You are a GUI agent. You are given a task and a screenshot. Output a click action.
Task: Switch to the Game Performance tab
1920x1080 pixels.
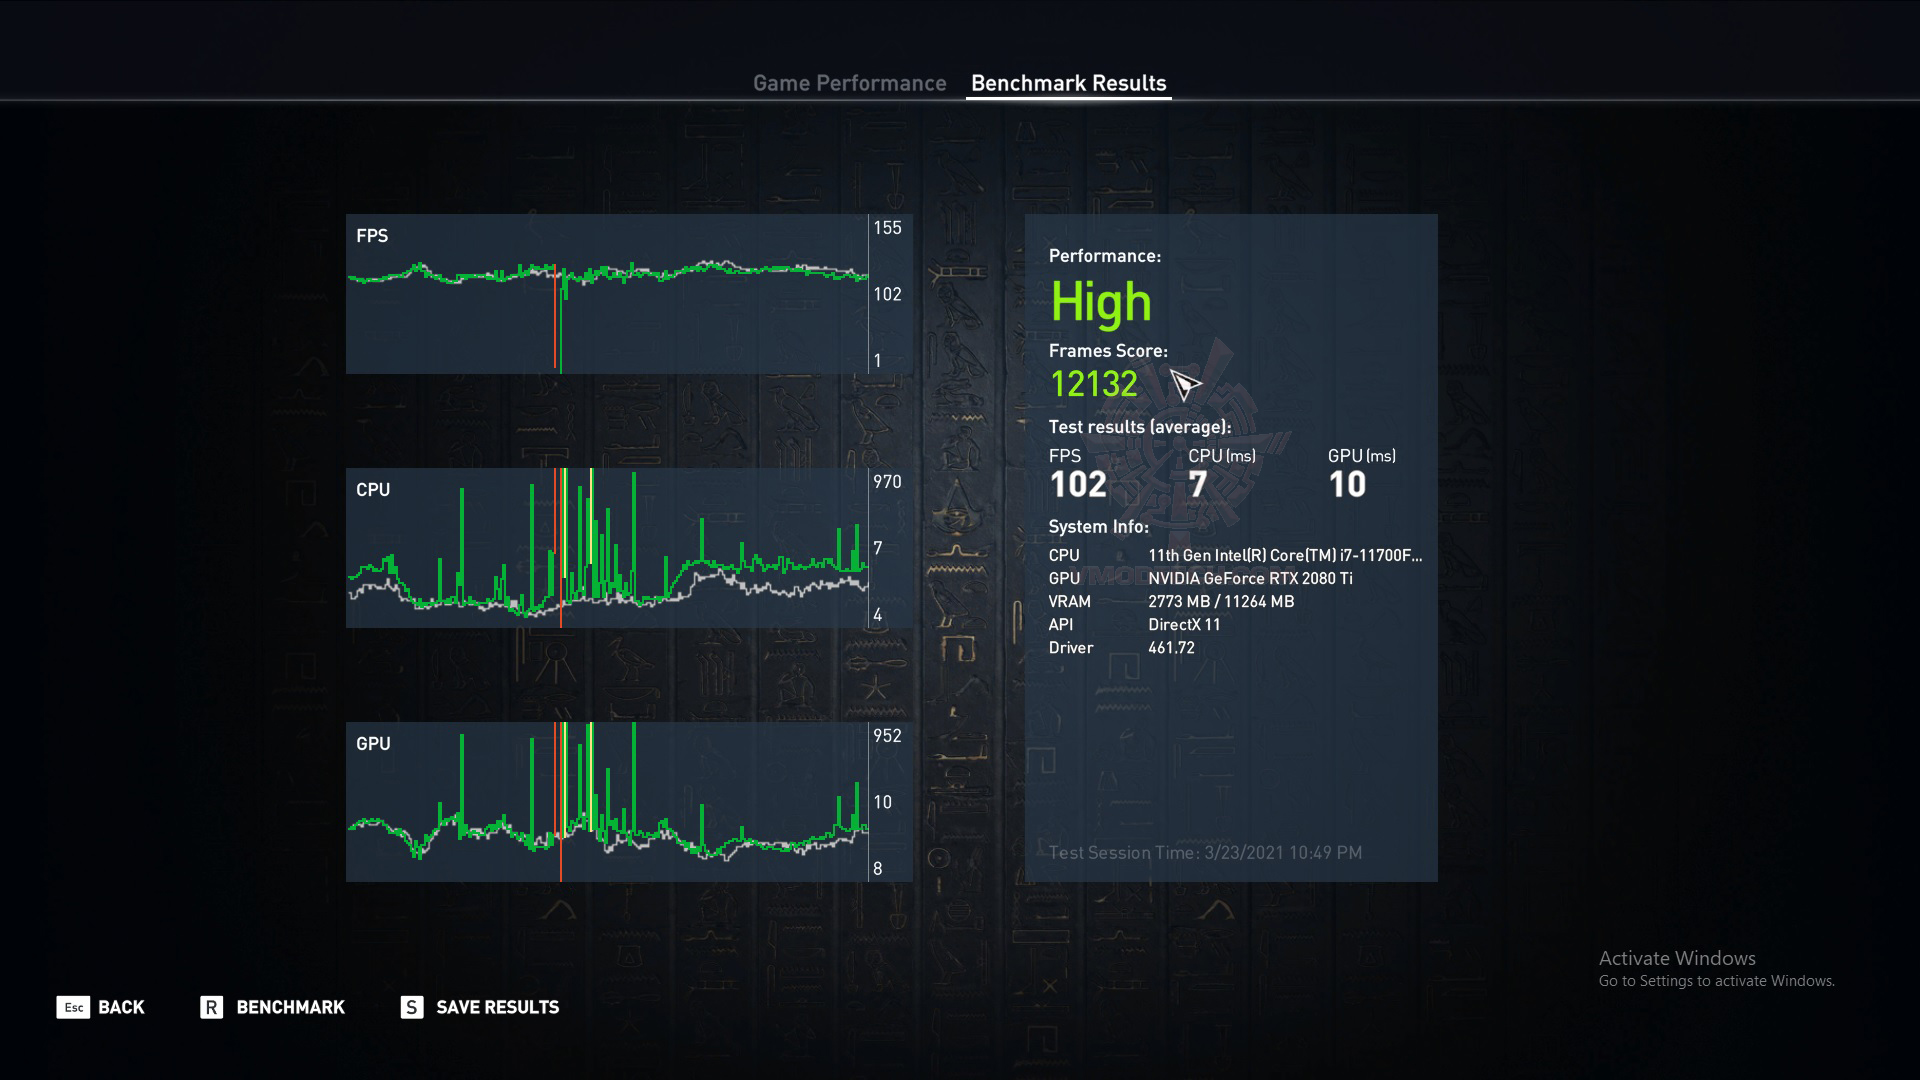pos(849,83)
